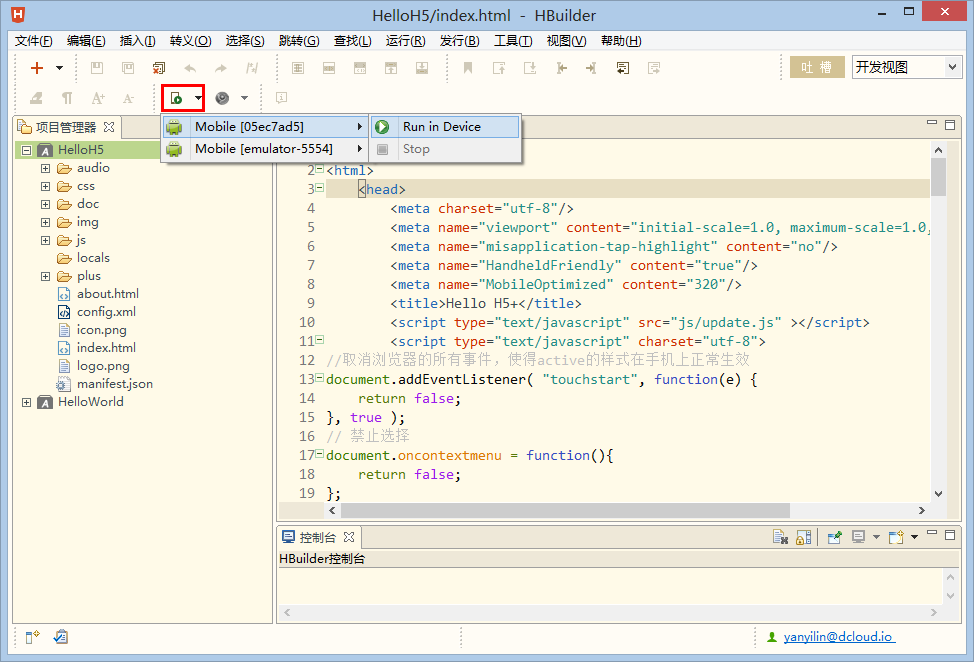Image resolution: width=974 pixels, height=662 pixels.
Task: Open the 帮助(H) menu
Action: (621, 41)
